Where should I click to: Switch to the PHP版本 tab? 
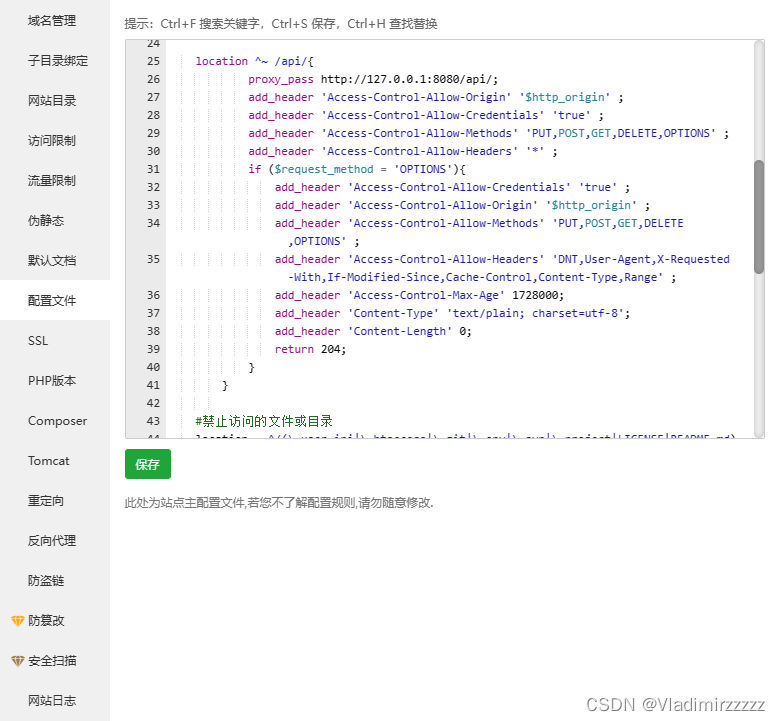pyautogui.click(x=52, y=381)
